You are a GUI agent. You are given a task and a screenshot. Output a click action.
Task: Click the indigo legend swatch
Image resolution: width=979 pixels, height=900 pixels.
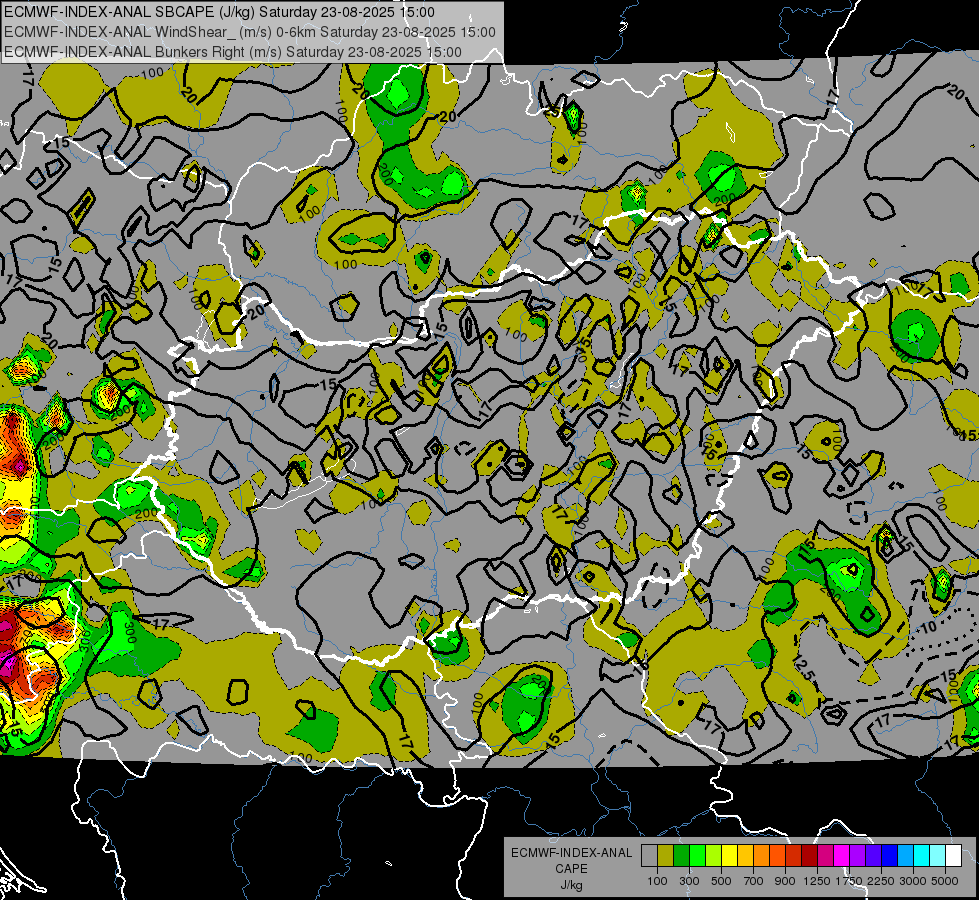coord(873,856)
